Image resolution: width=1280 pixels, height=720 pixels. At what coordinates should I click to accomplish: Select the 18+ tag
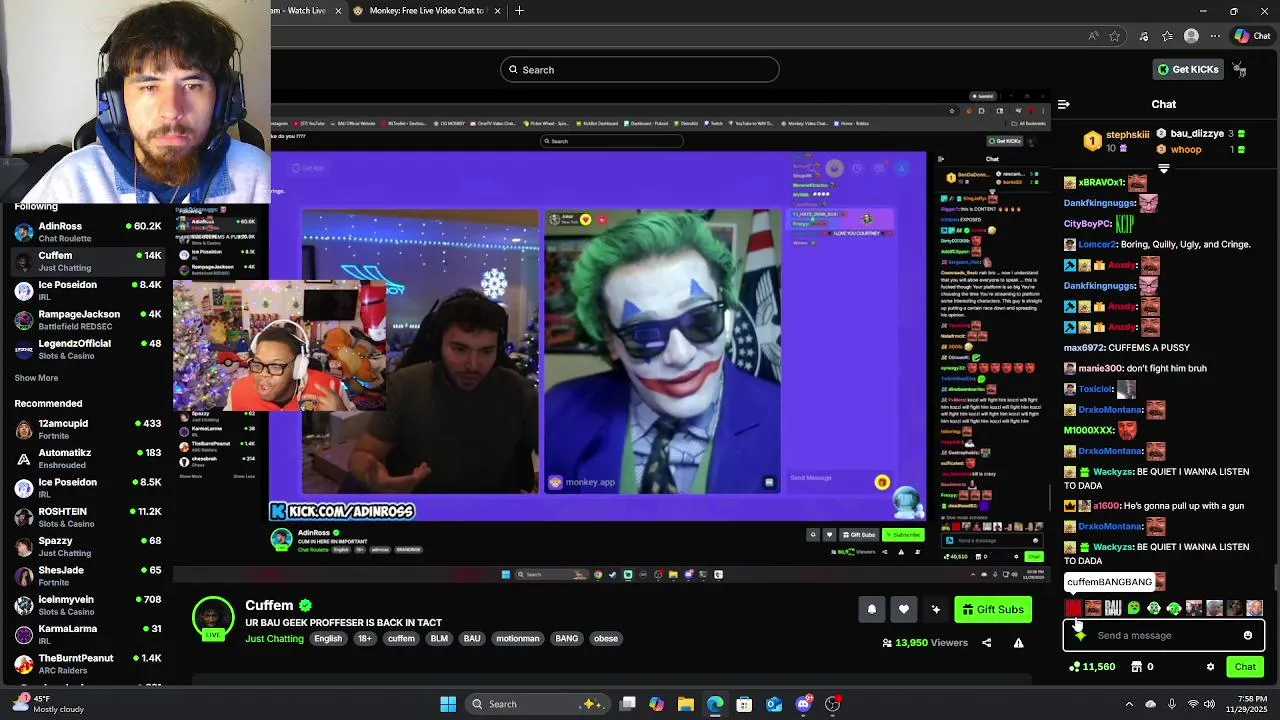point(364,638)
